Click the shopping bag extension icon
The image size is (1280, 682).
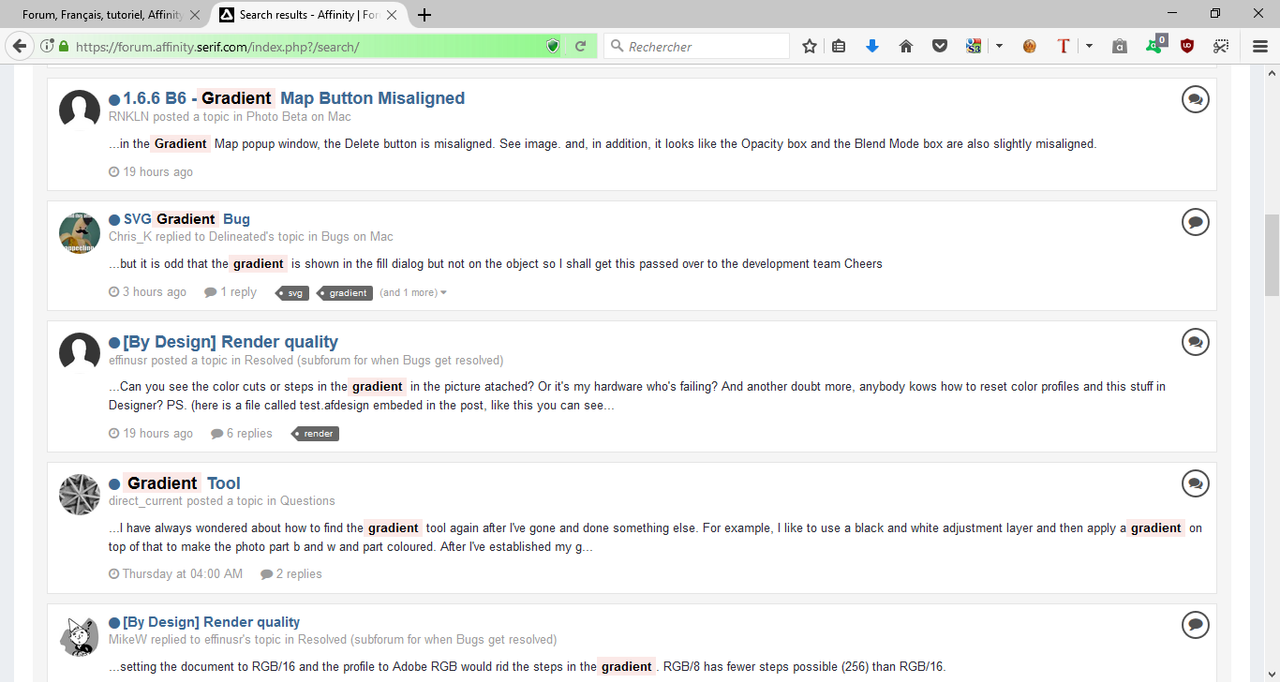(x=1119, y=46)
